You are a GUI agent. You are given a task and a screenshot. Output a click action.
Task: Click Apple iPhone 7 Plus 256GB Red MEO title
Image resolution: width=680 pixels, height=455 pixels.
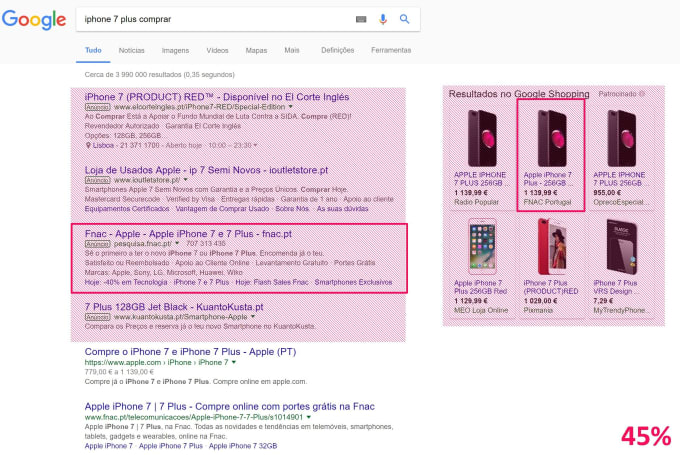point(481,287)
